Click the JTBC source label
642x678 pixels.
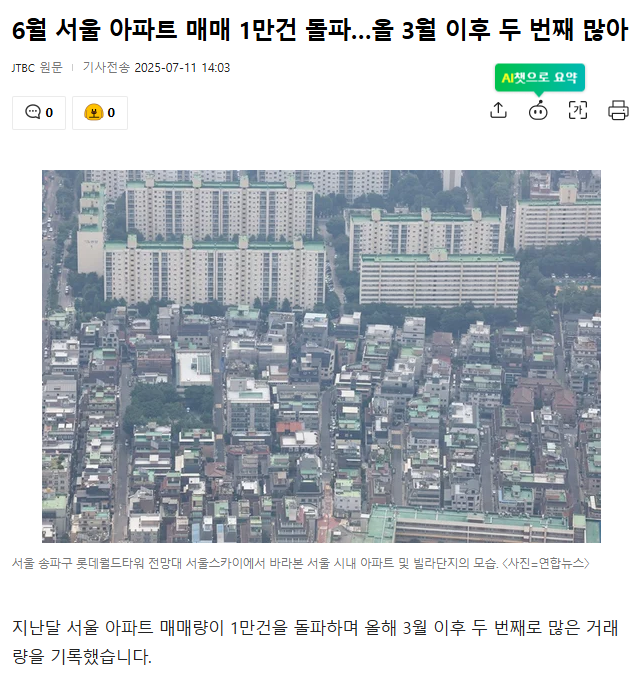coord(23,68)
